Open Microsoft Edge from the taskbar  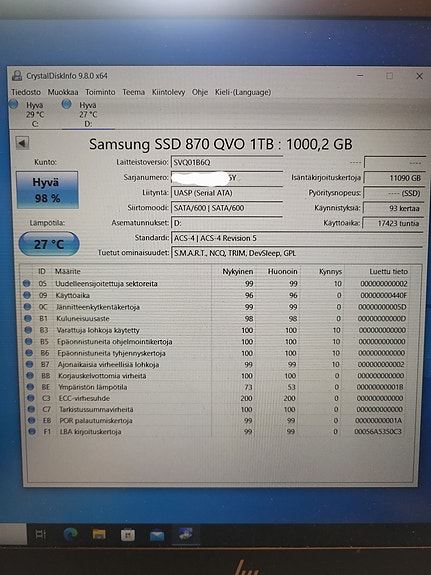pos(70,534)
